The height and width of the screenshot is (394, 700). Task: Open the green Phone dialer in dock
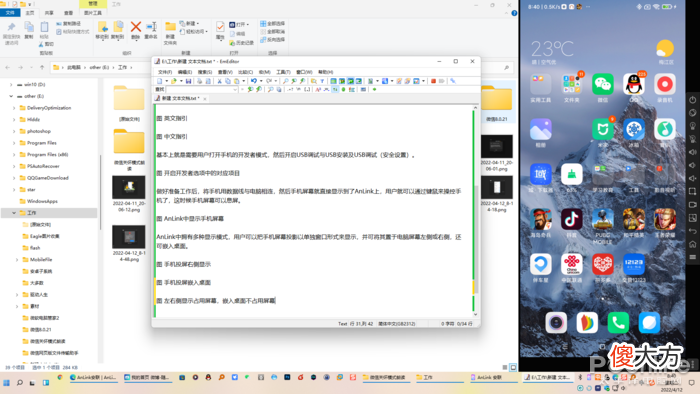[618, 323]
